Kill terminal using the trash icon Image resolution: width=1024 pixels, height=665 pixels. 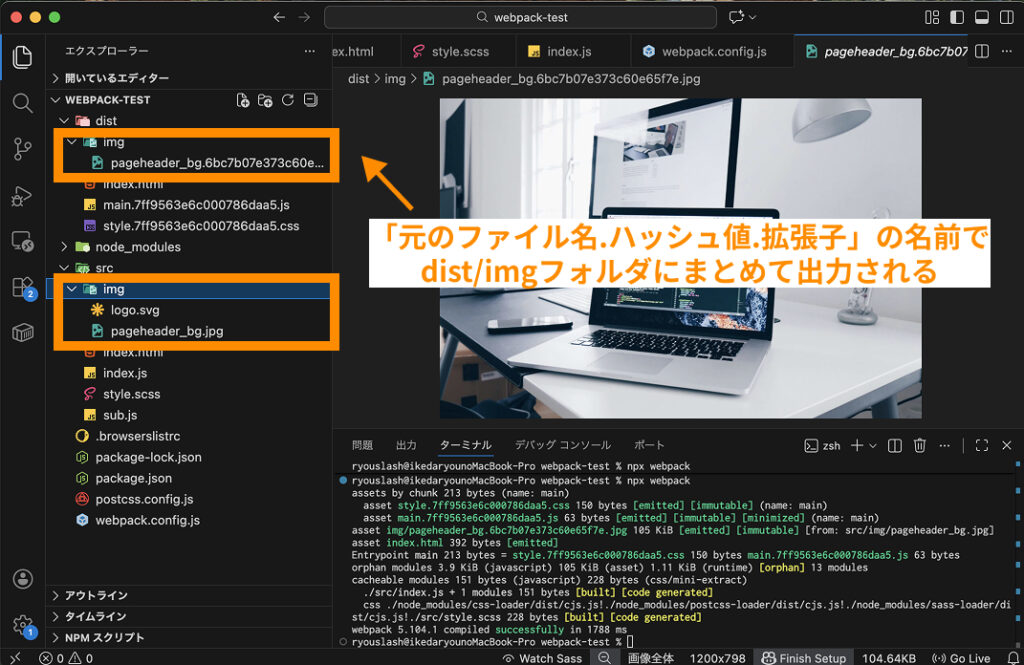[x=920, y=446]
